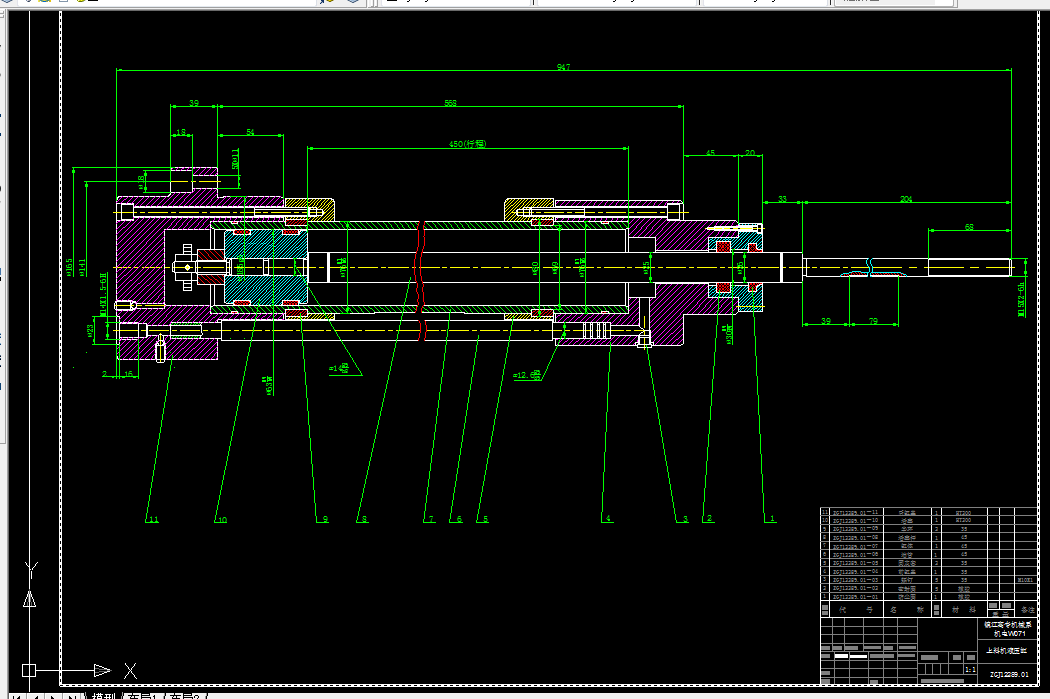Screen dimensions: 1050x699
Task: Switch to the 模型 model tab
Action: point(102,696)
